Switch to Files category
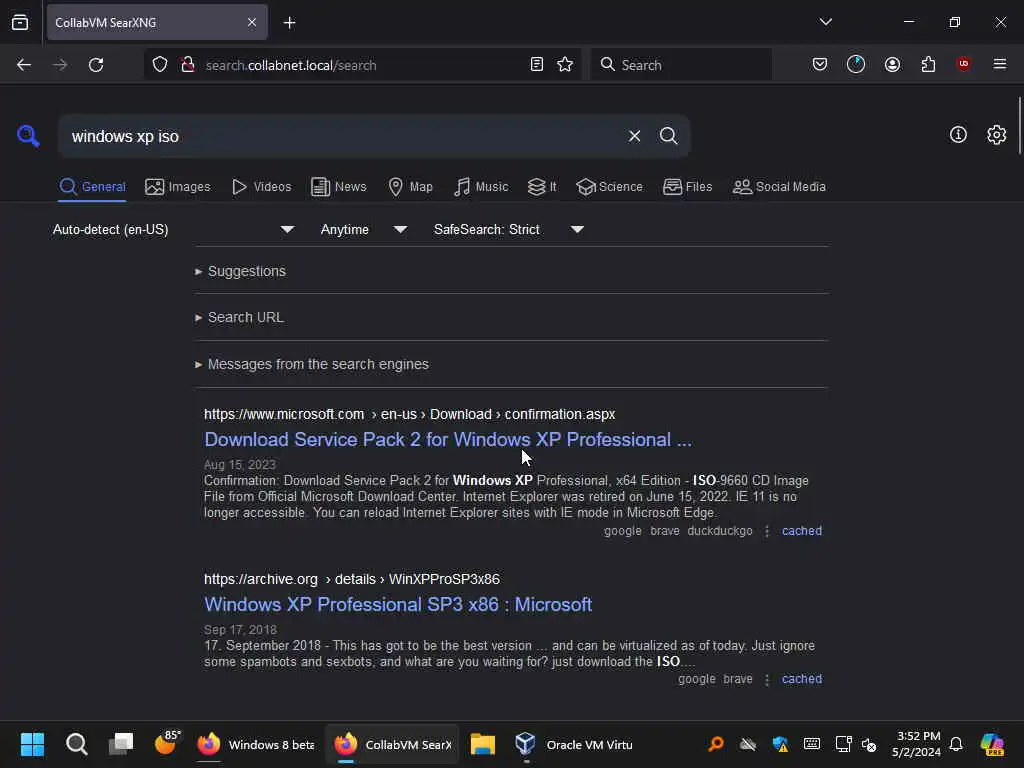The height and width of the screenshot is (768, 1024). (687, 187)
